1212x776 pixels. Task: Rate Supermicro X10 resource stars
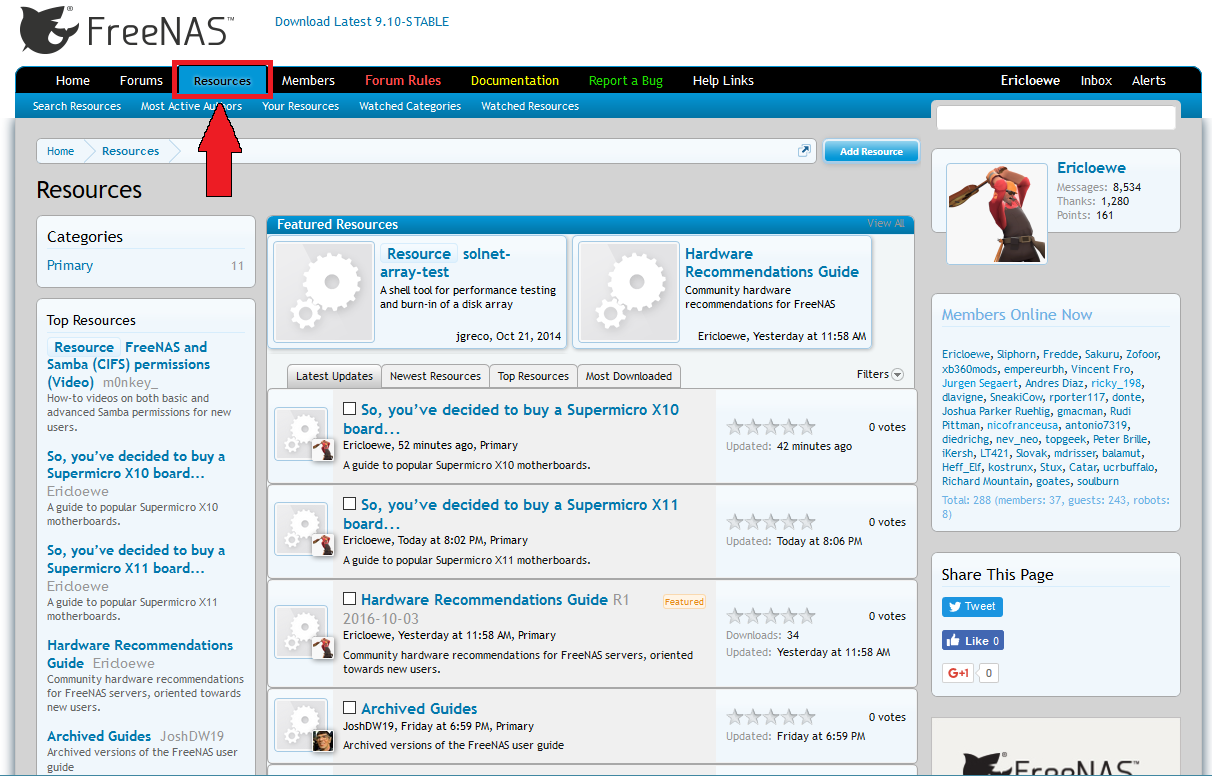[x=771, y=427]
